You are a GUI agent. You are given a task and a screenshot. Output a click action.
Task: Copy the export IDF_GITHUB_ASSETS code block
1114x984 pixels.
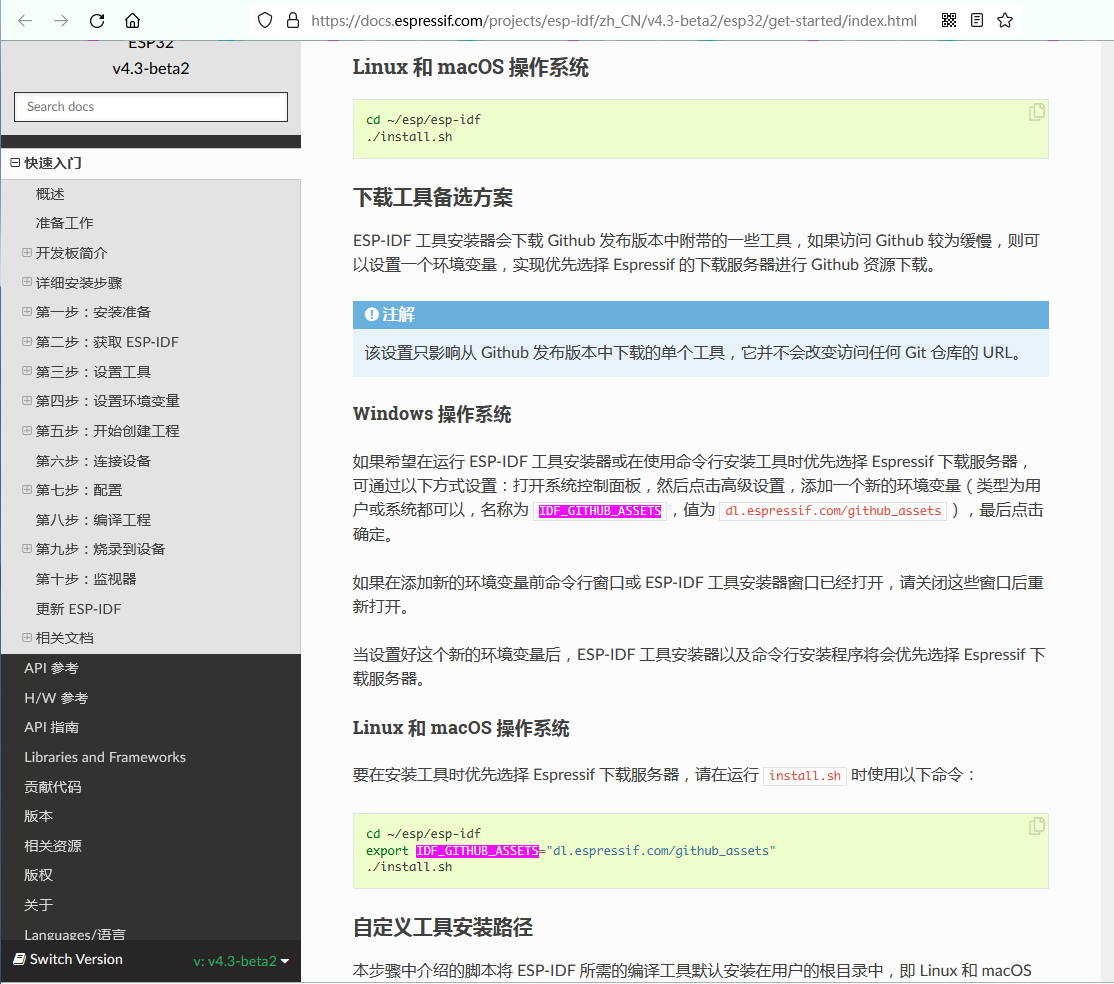click(1037, 826)
